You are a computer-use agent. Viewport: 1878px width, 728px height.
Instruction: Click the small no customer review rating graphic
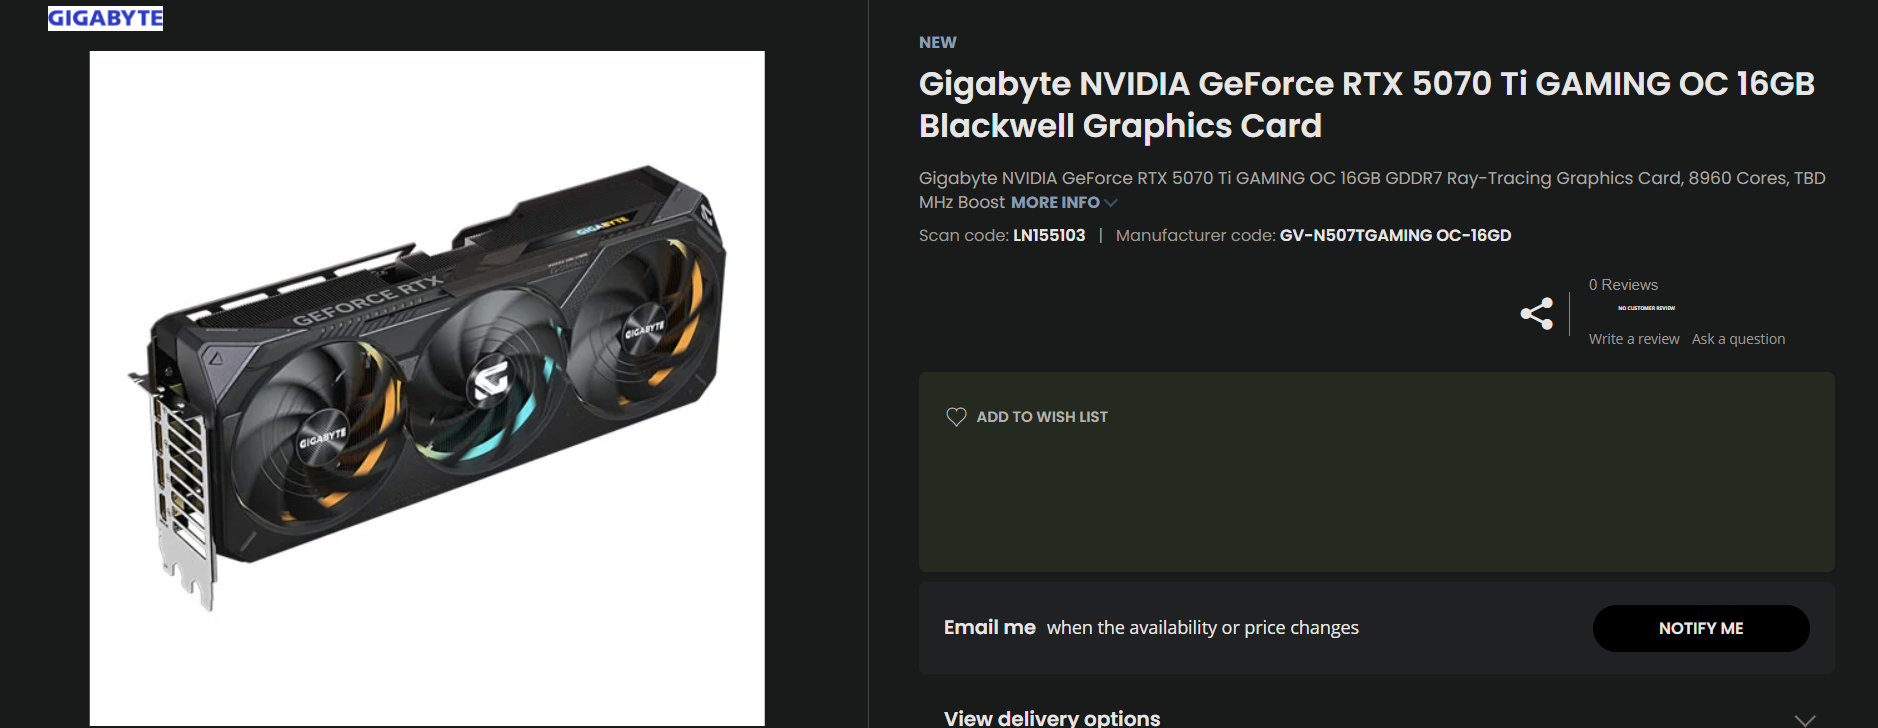tap(1646, 308)
